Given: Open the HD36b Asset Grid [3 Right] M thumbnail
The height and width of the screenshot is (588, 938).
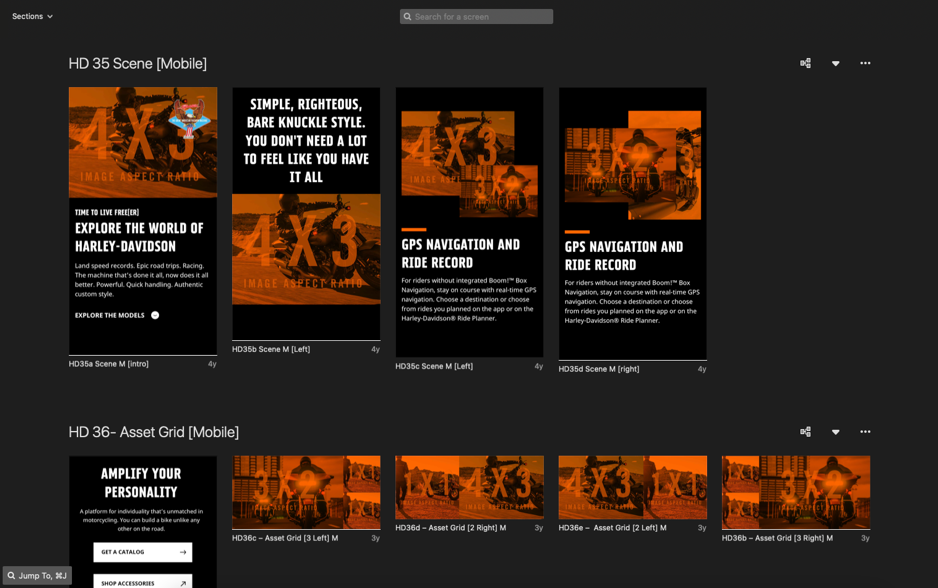Looking at the screenshot, I should coord(796,492).
